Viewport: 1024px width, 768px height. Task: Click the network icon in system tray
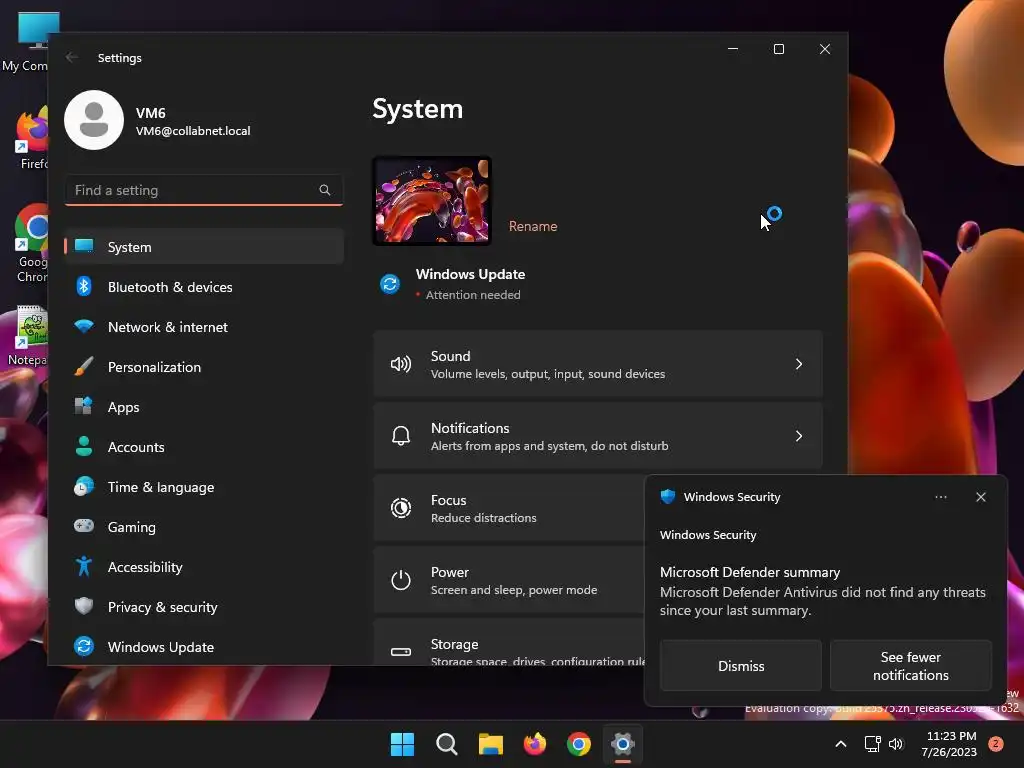pyautogui.click(x=872, y=744)
